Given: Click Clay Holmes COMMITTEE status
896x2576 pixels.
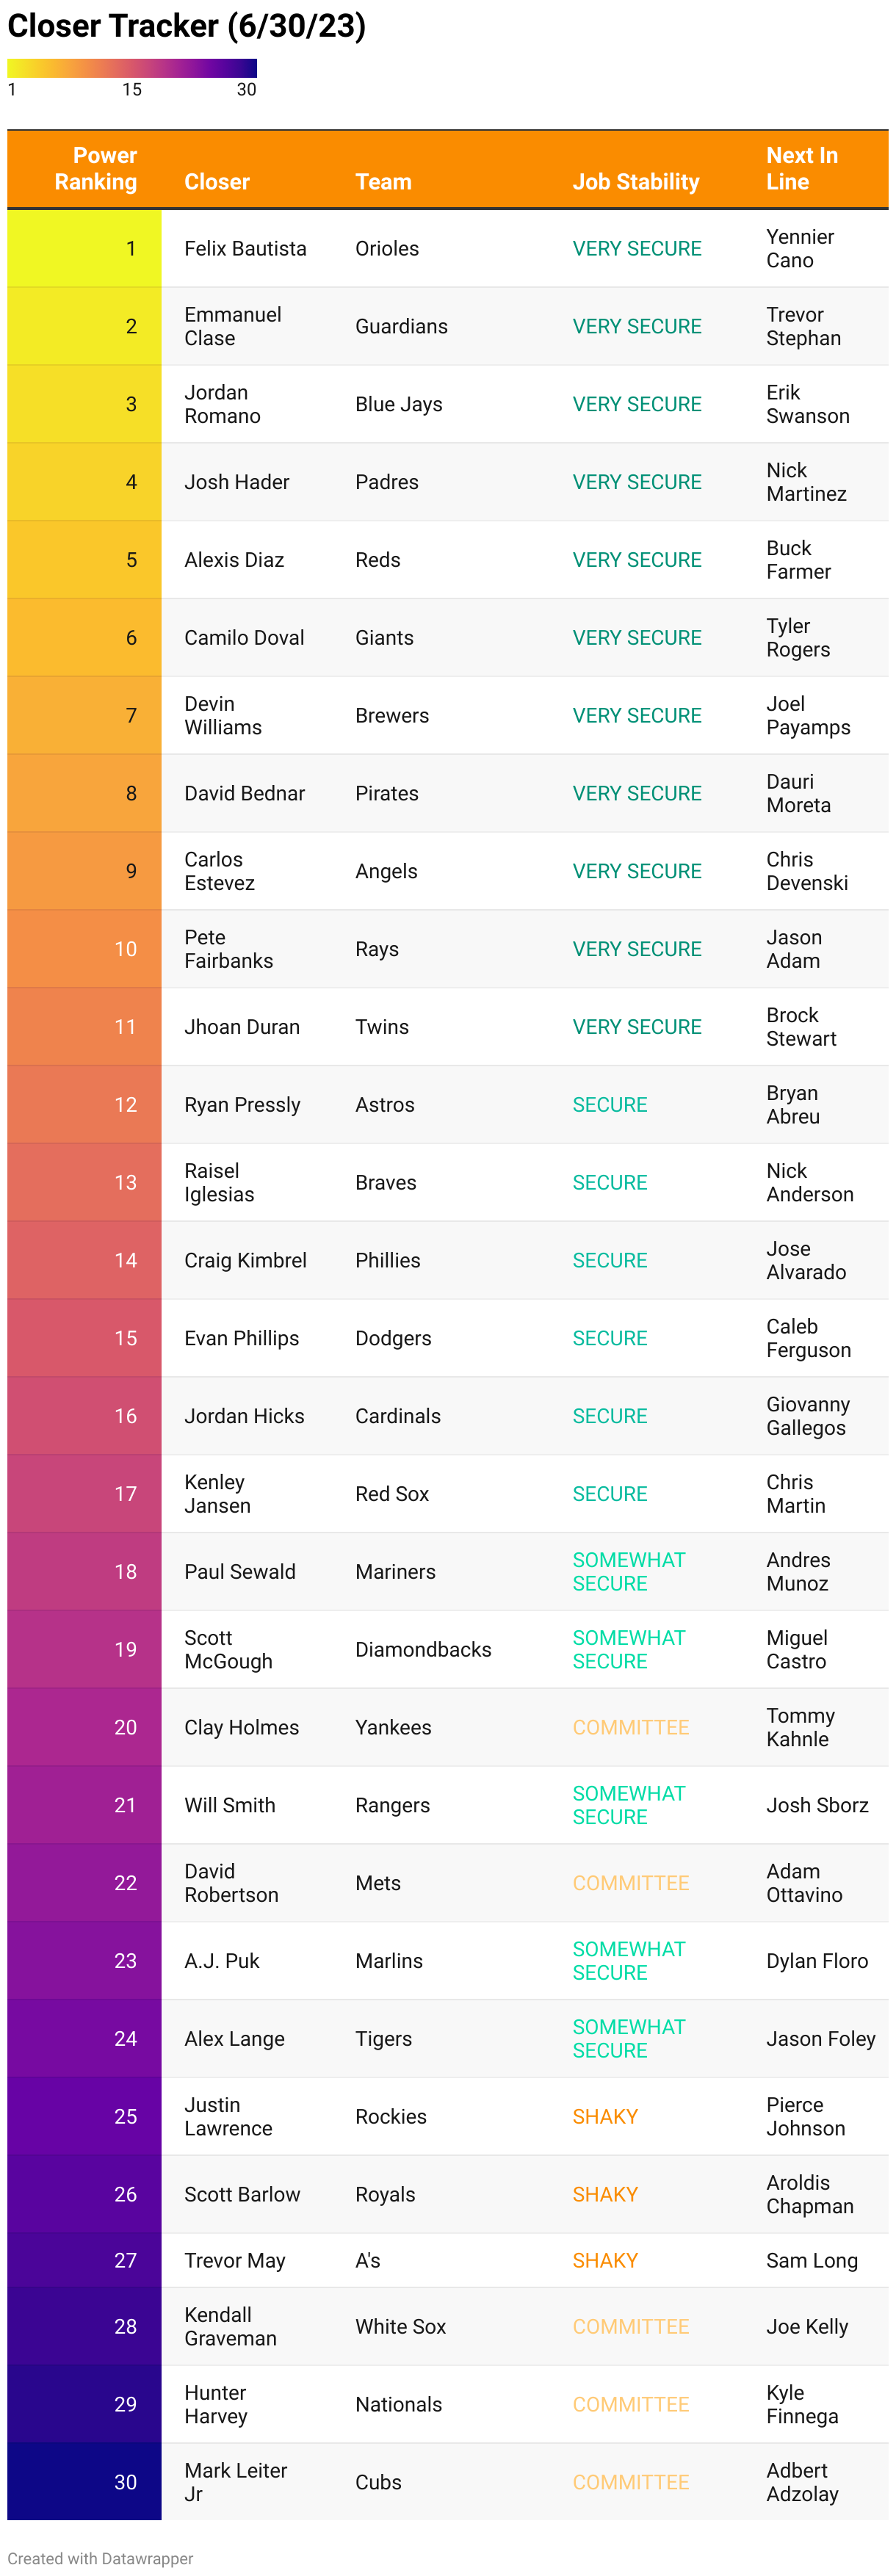Looking at the screenshot, I should click(630, 1727).
